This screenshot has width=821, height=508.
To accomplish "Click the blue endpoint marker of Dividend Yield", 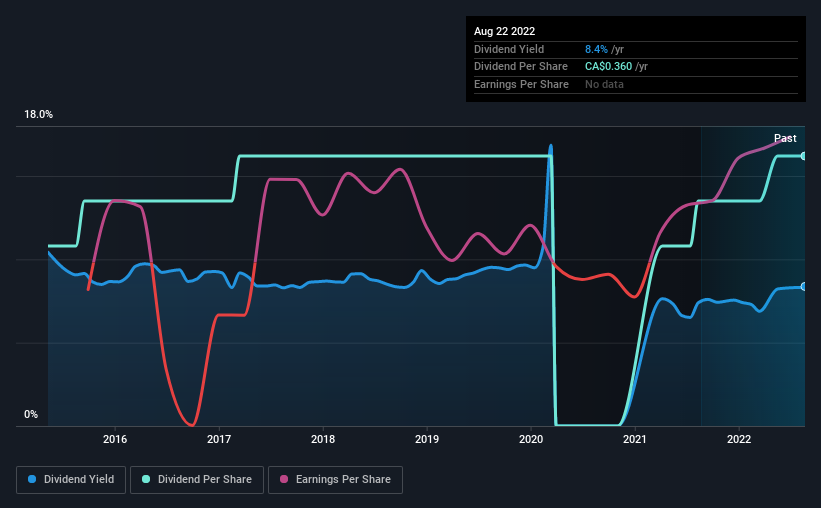I will point(803,286).
